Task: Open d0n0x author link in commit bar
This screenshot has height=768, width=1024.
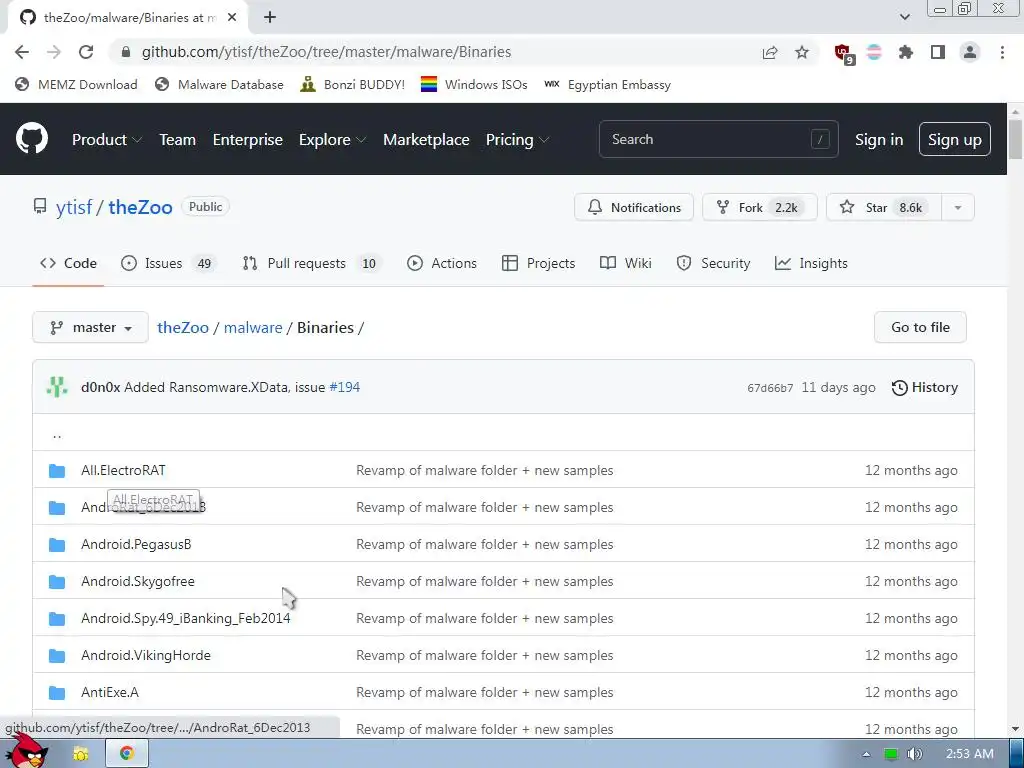Action: point(101,387)
